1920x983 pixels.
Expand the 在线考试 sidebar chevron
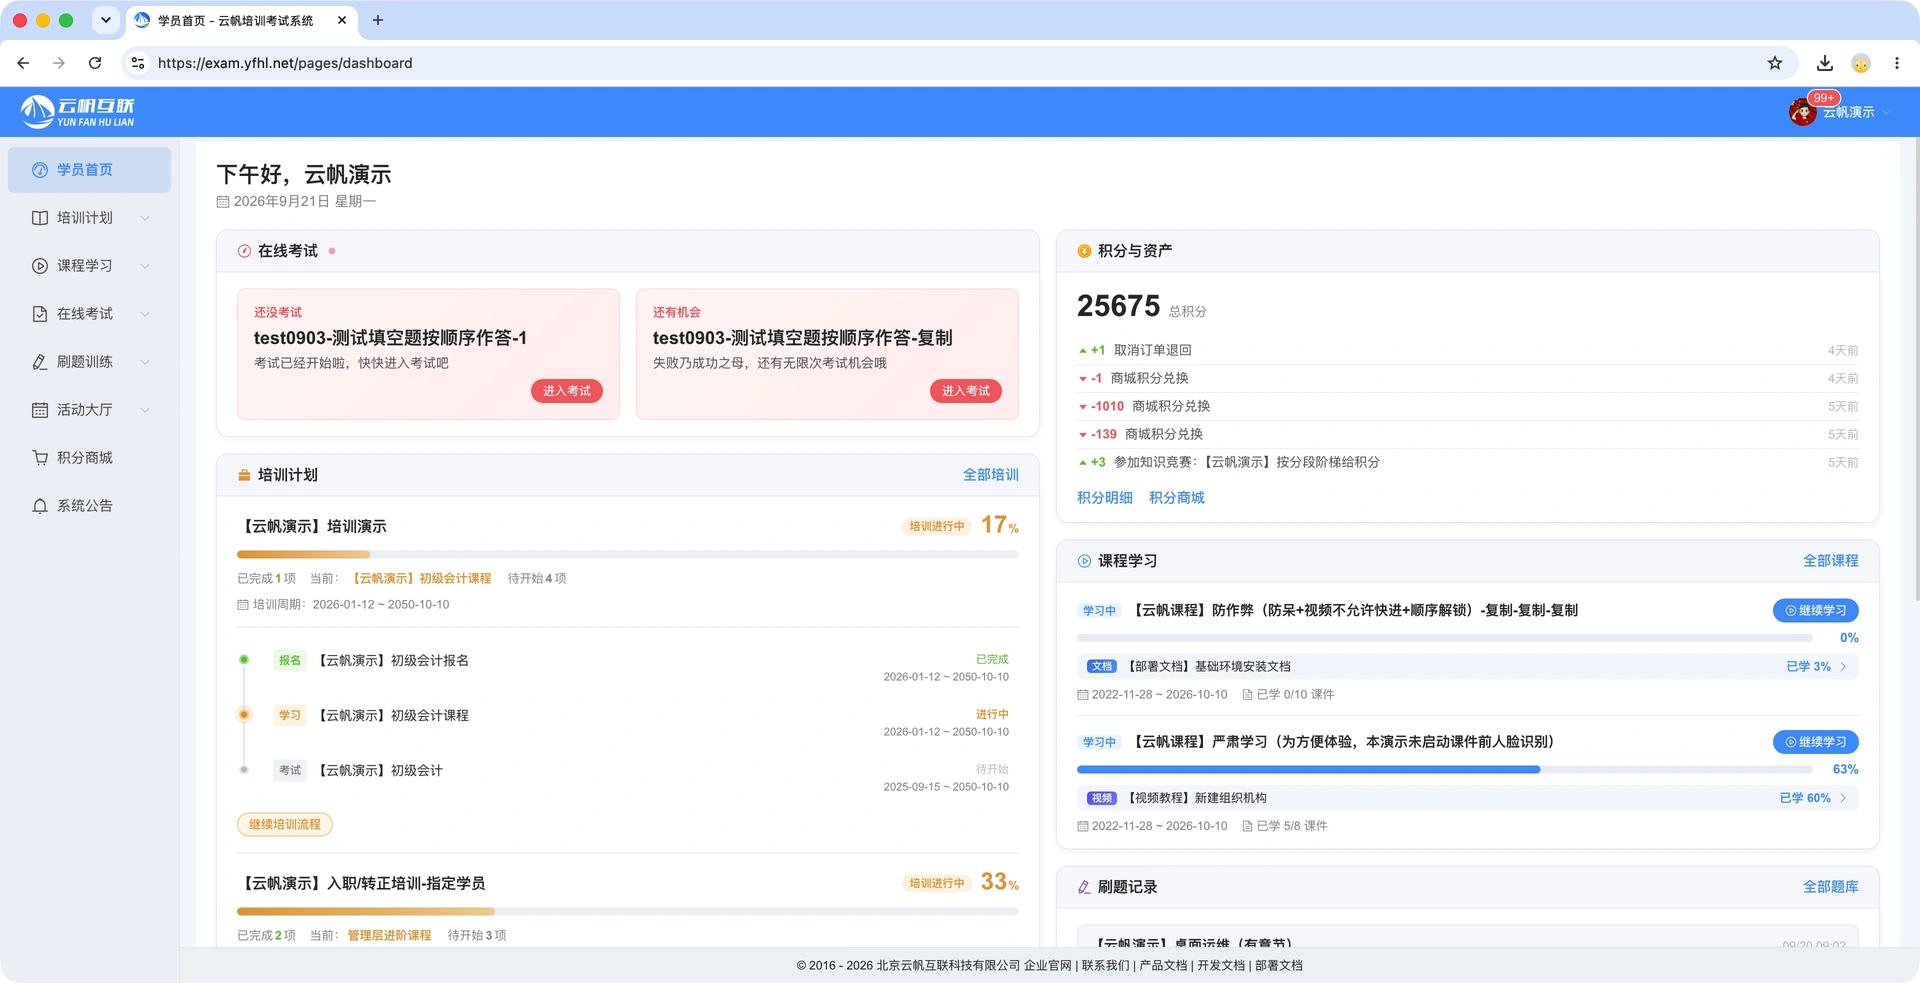coord(145,314)
